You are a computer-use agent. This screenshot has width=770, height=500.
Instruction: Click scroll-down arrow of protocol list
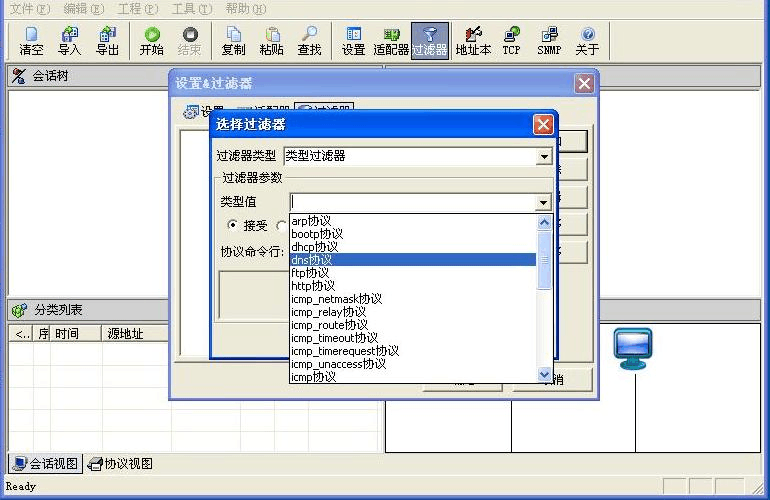click(545, 375)
